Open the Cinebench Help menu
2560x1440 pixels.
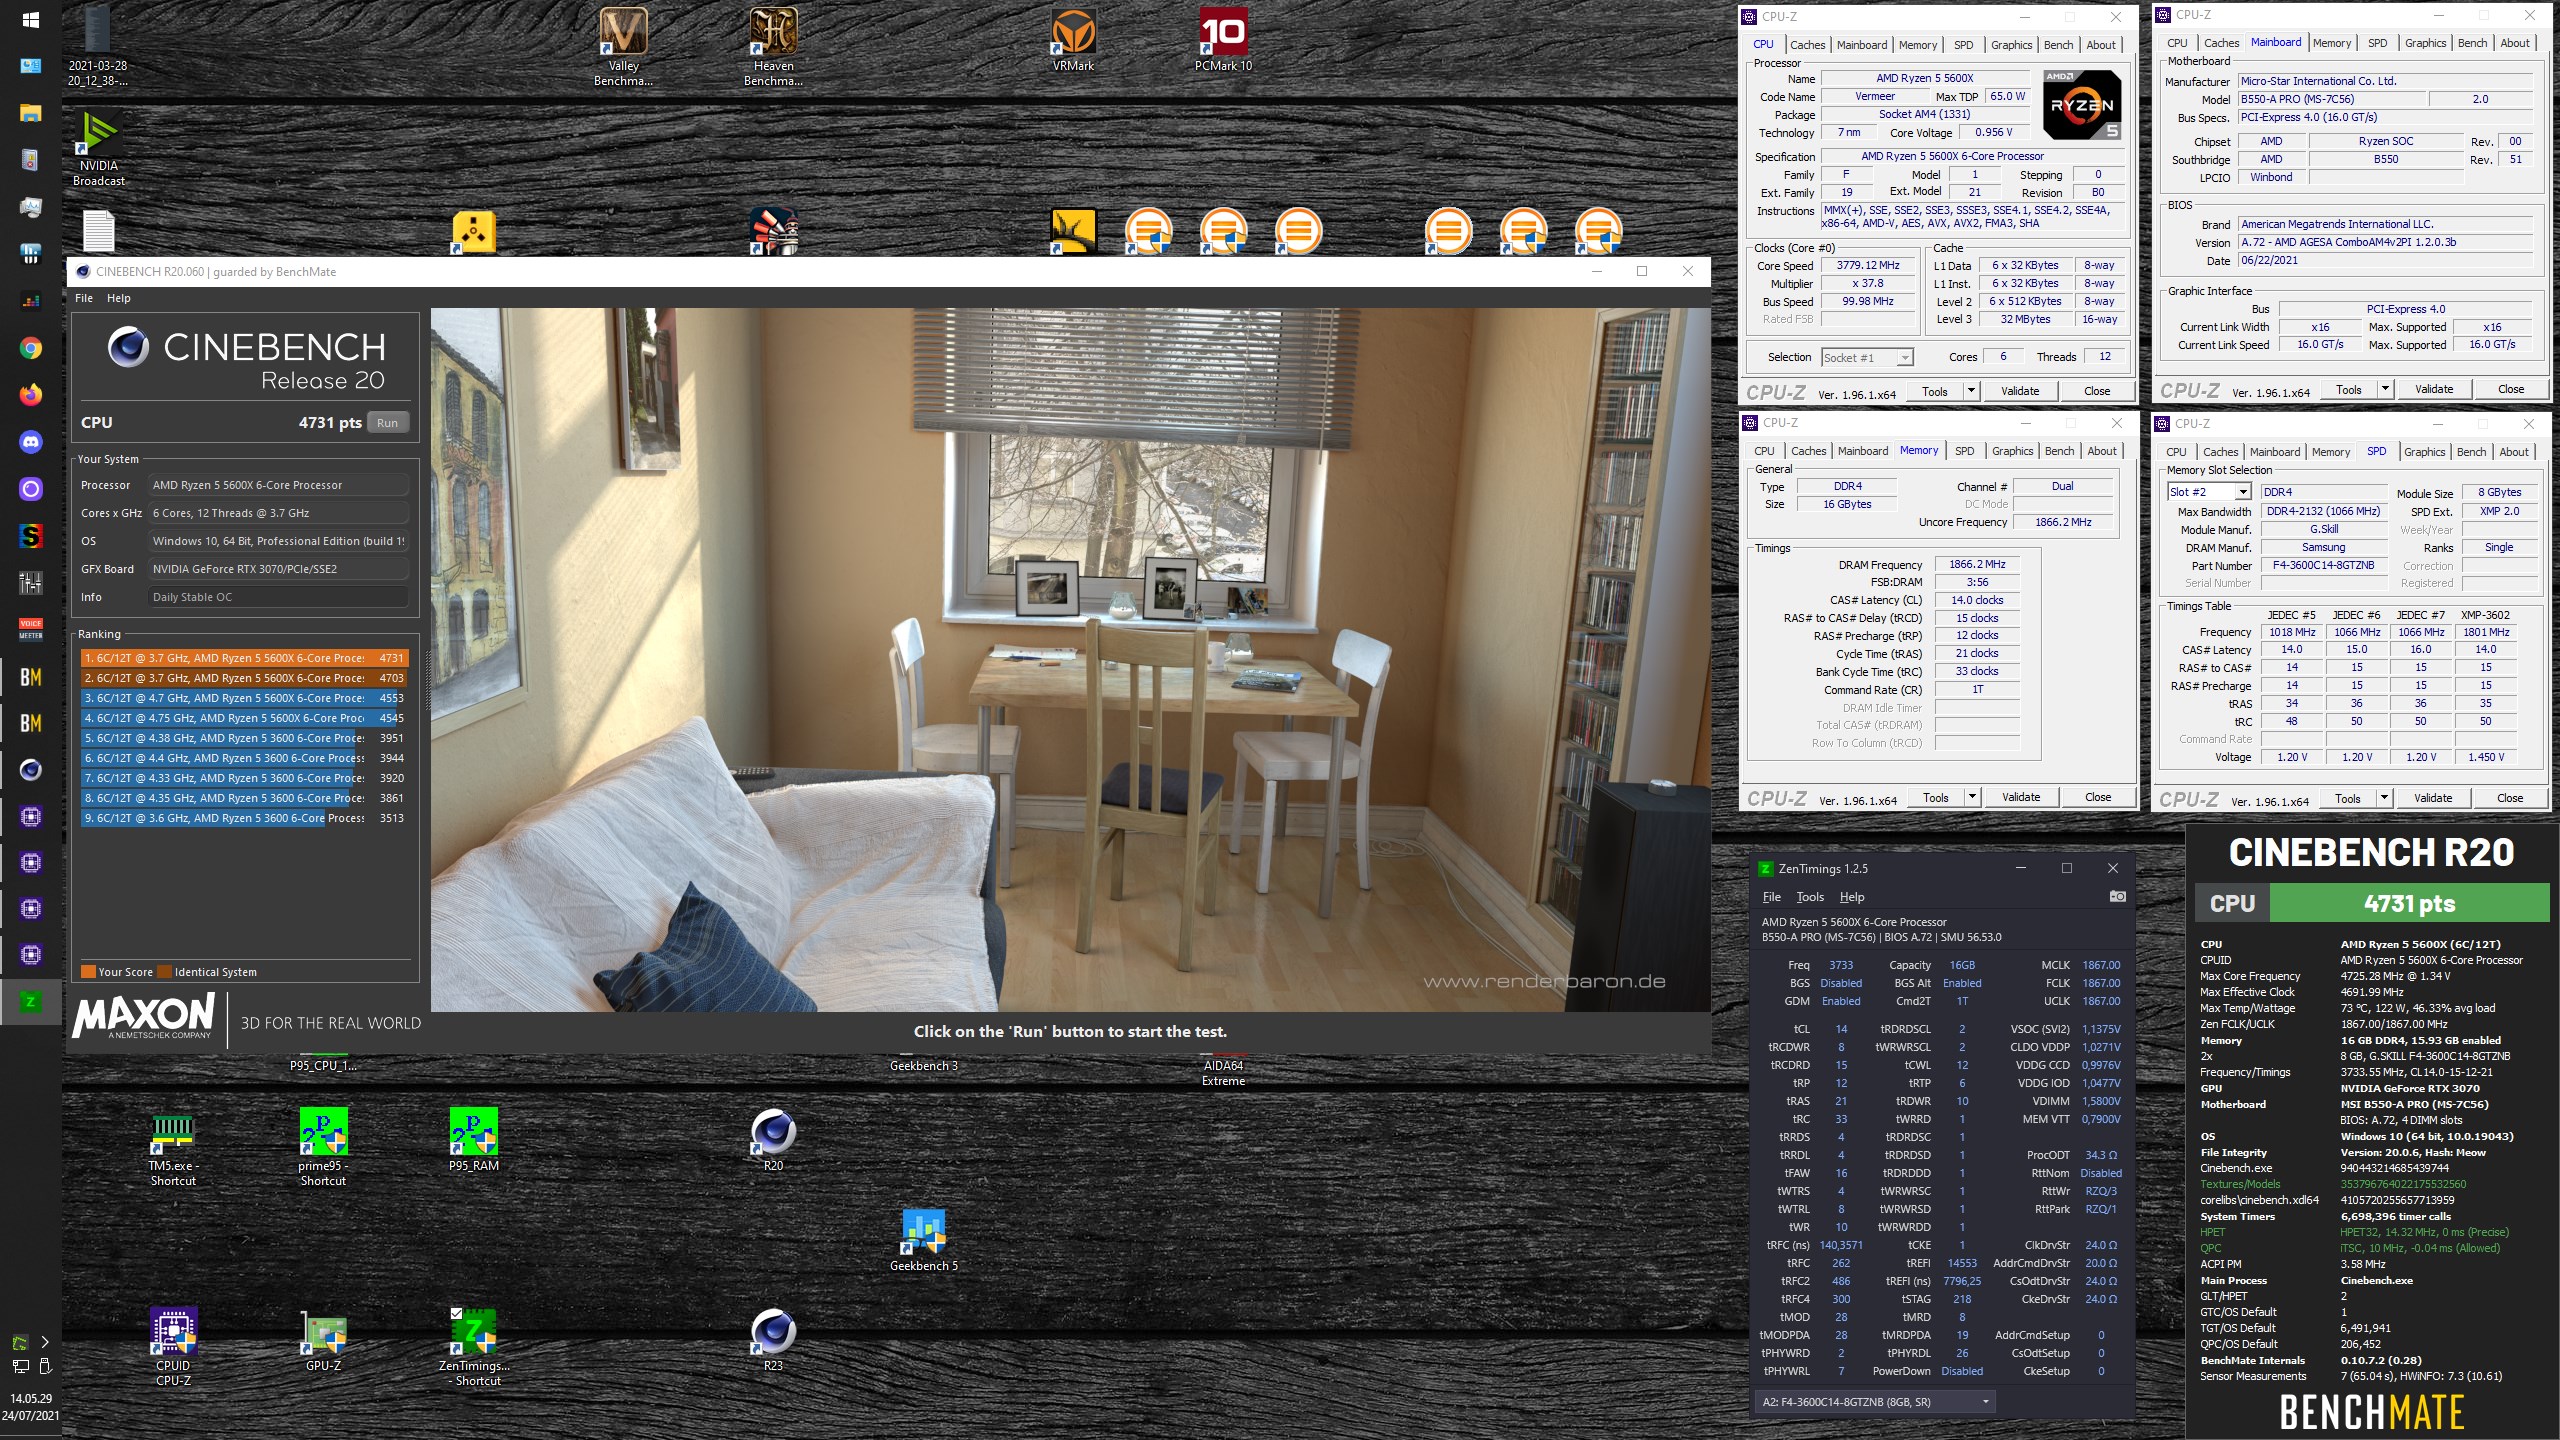[x=118, y=298]
